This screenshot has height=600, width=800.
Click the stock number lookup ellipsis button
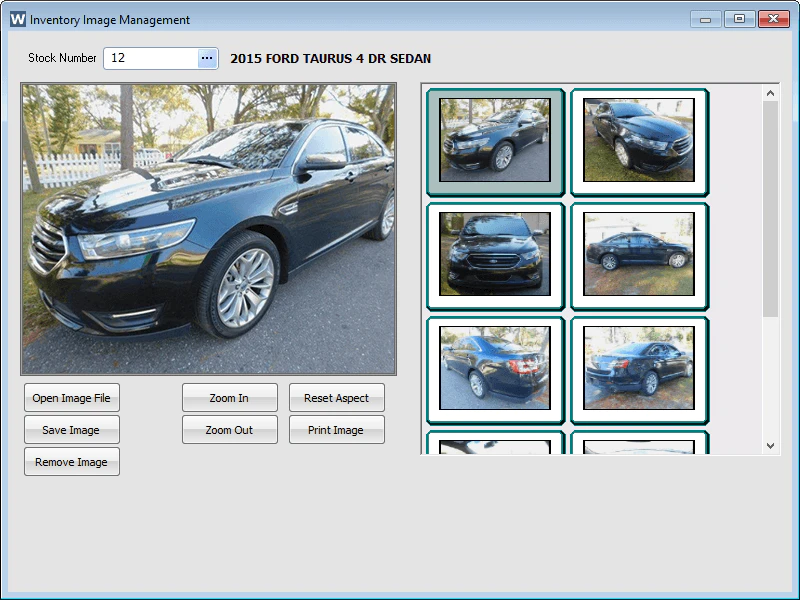click(x=207, y=58)
